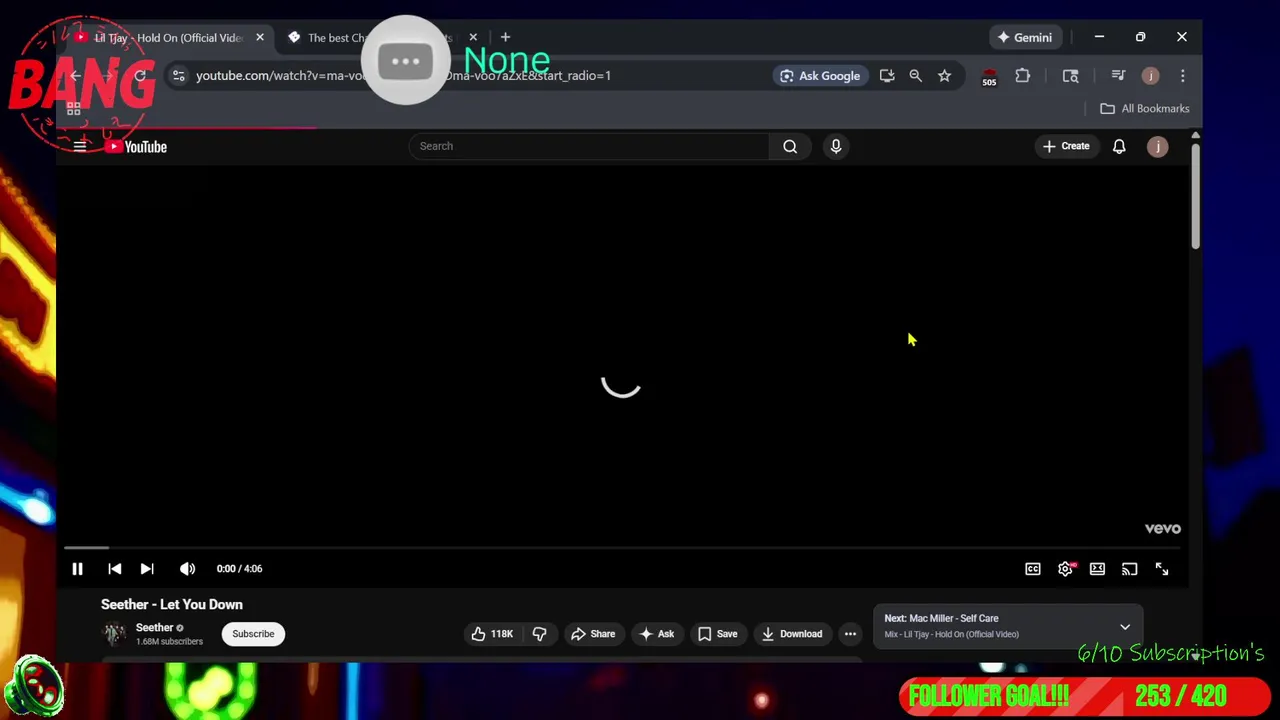The image size is (1280, 720).
Task: Open Seether channel avatar
Action: (x=114, y=634)
